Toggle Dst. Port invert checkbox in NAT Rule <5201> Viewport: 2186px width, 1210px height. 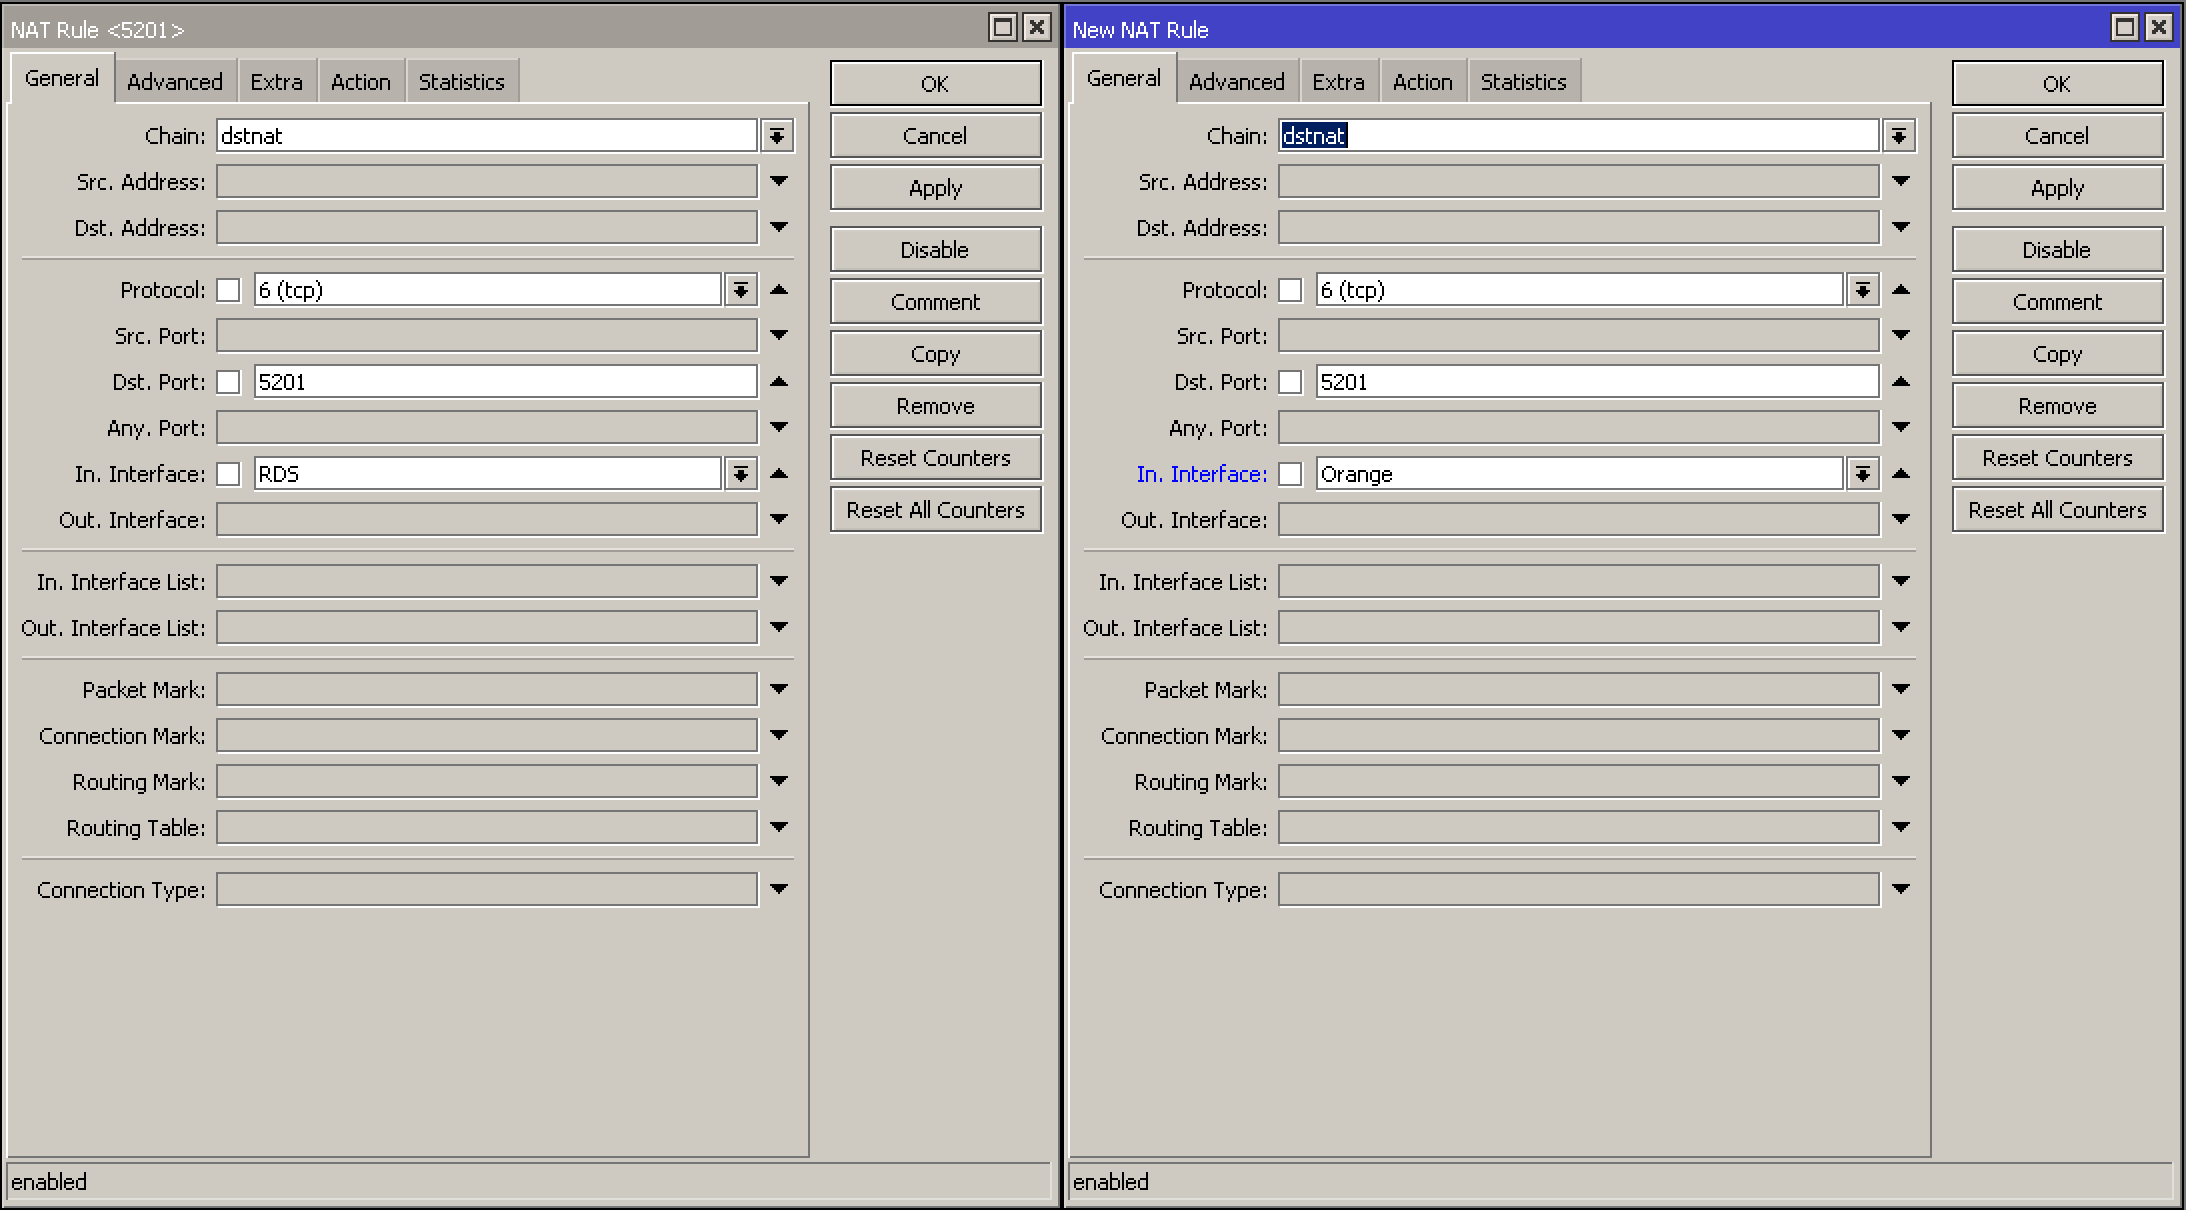point(229,382)
